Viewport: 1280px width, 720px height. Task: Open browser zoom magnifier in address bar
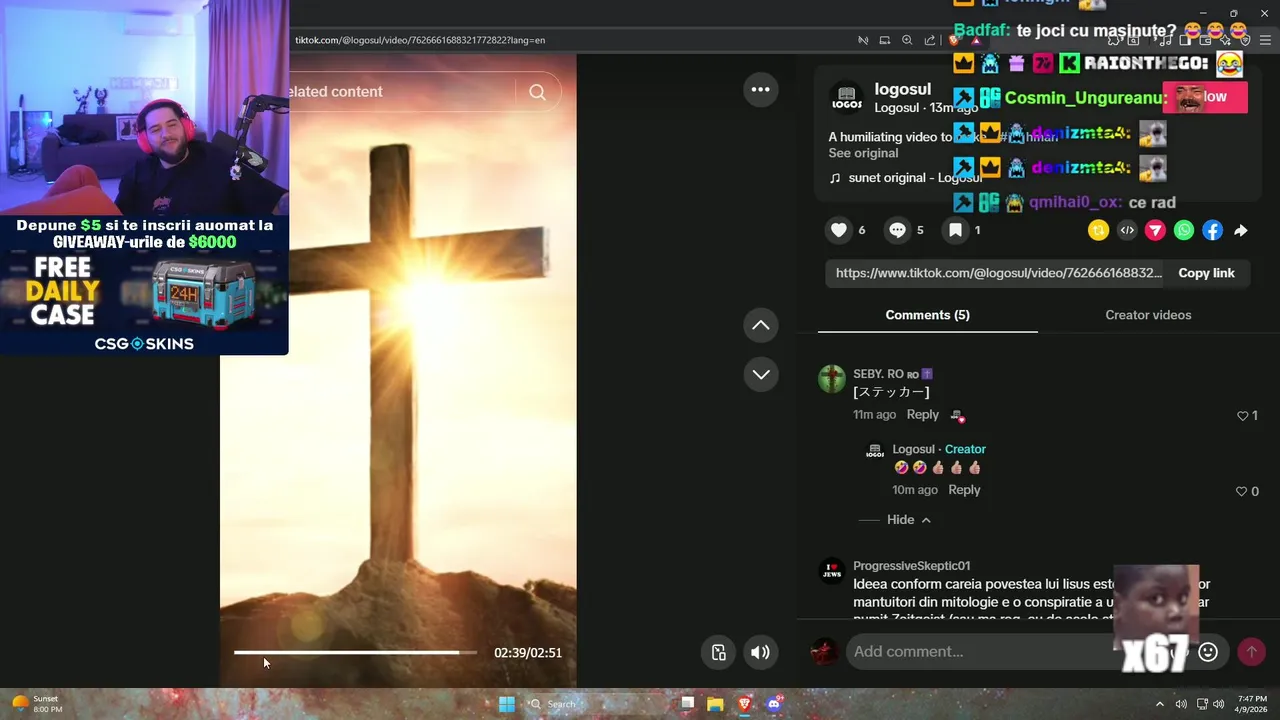click(x=907, y=40)
